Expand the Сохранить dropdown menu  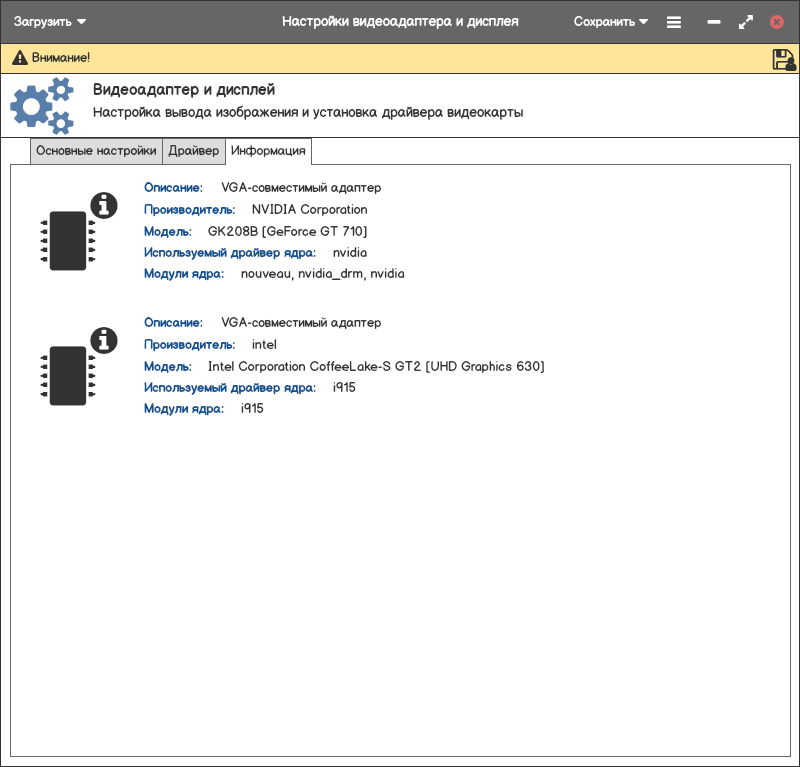pos(610,21)
